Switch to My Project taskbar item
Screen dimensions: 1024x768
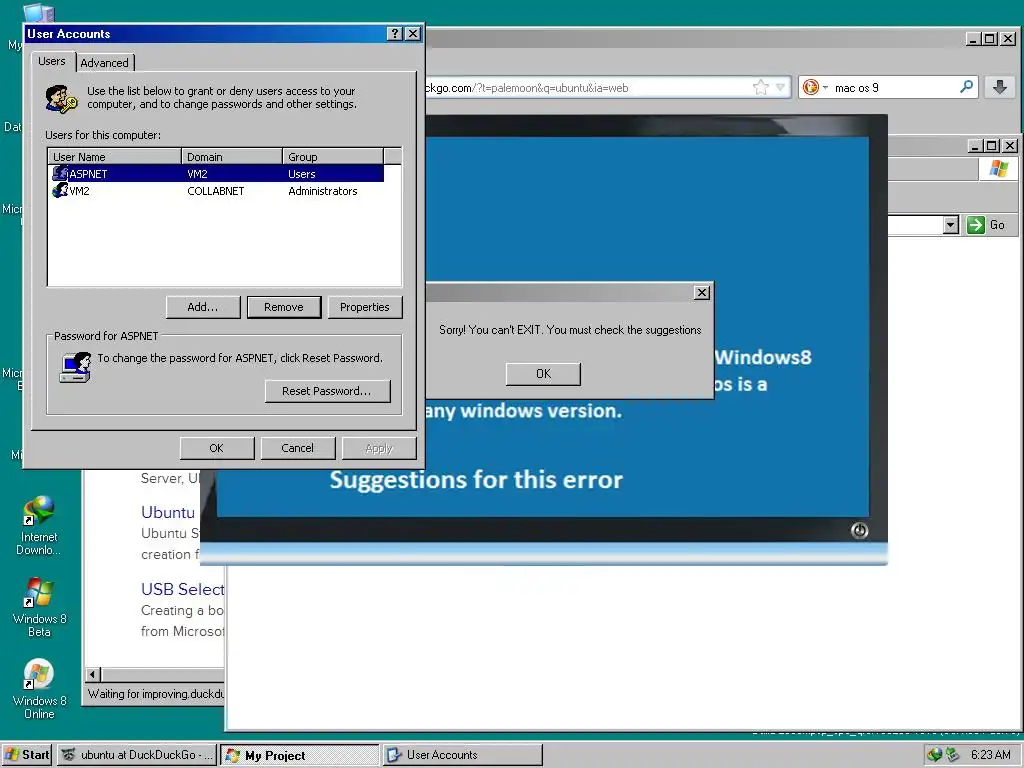click(x=299, y=755)
